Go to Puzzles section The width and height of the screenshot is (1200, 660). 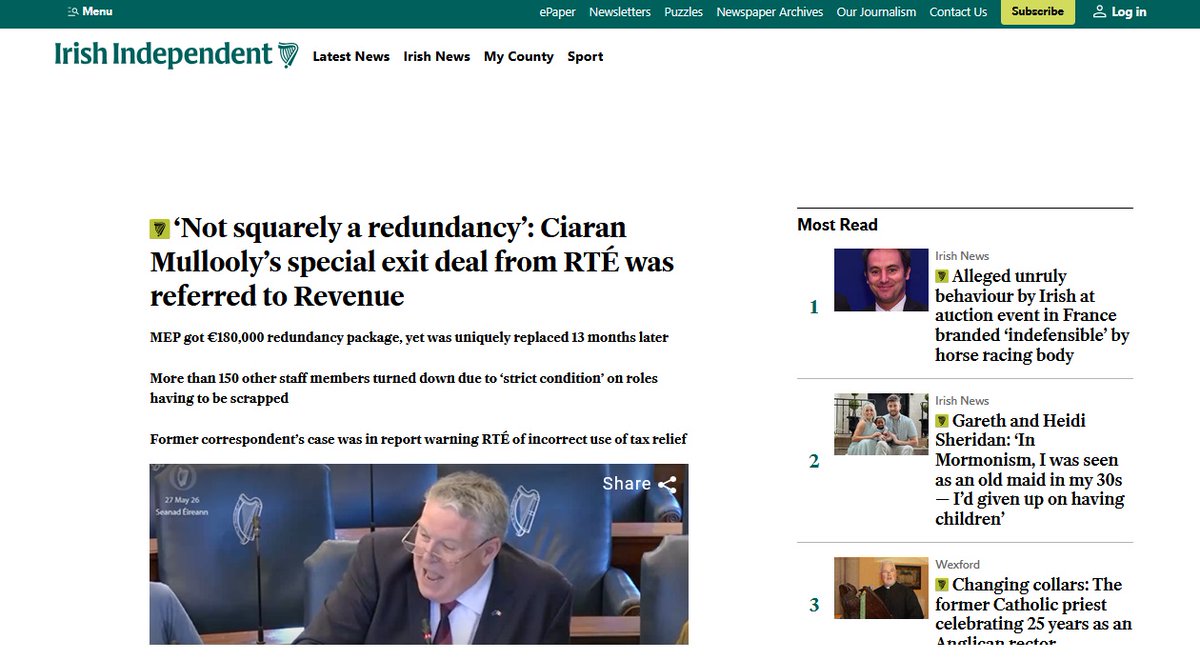click(x=684, y=12)
